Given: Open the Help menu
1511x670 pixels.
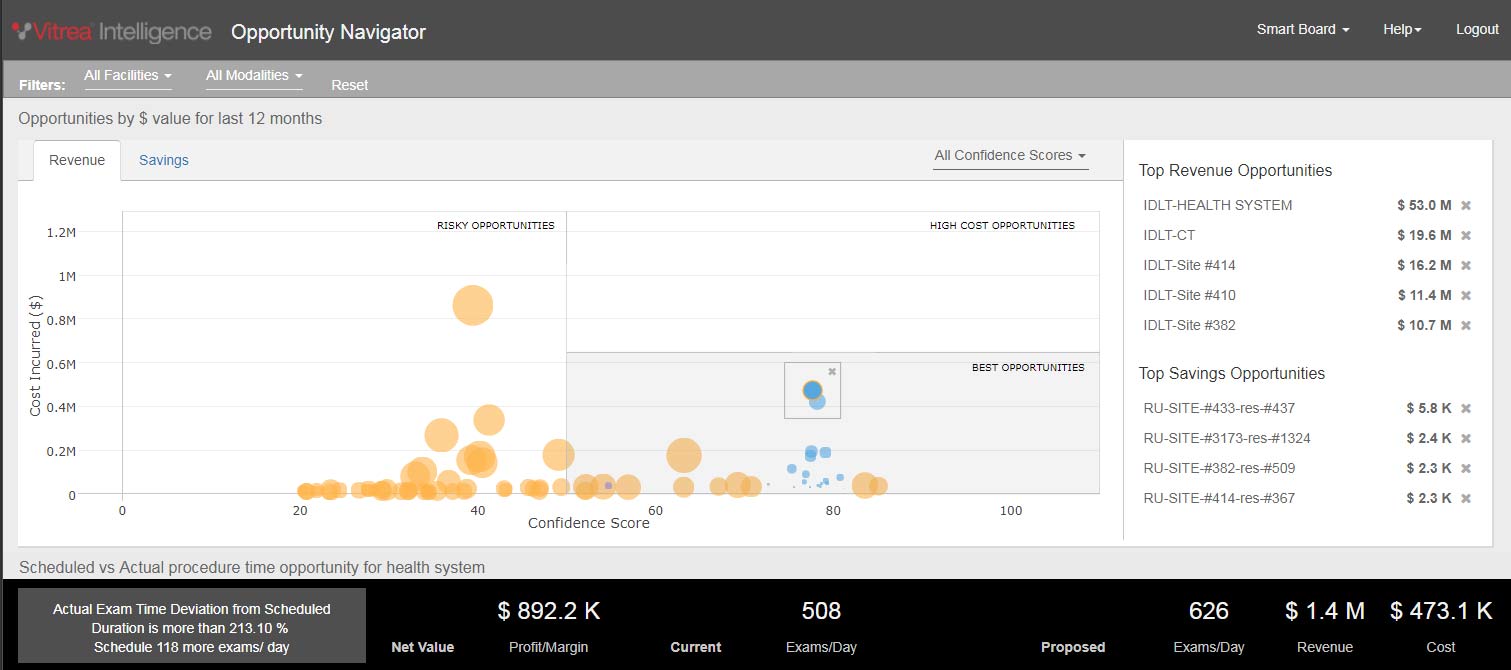Looking at the screenshot, I should click(x=1402, y=30).
